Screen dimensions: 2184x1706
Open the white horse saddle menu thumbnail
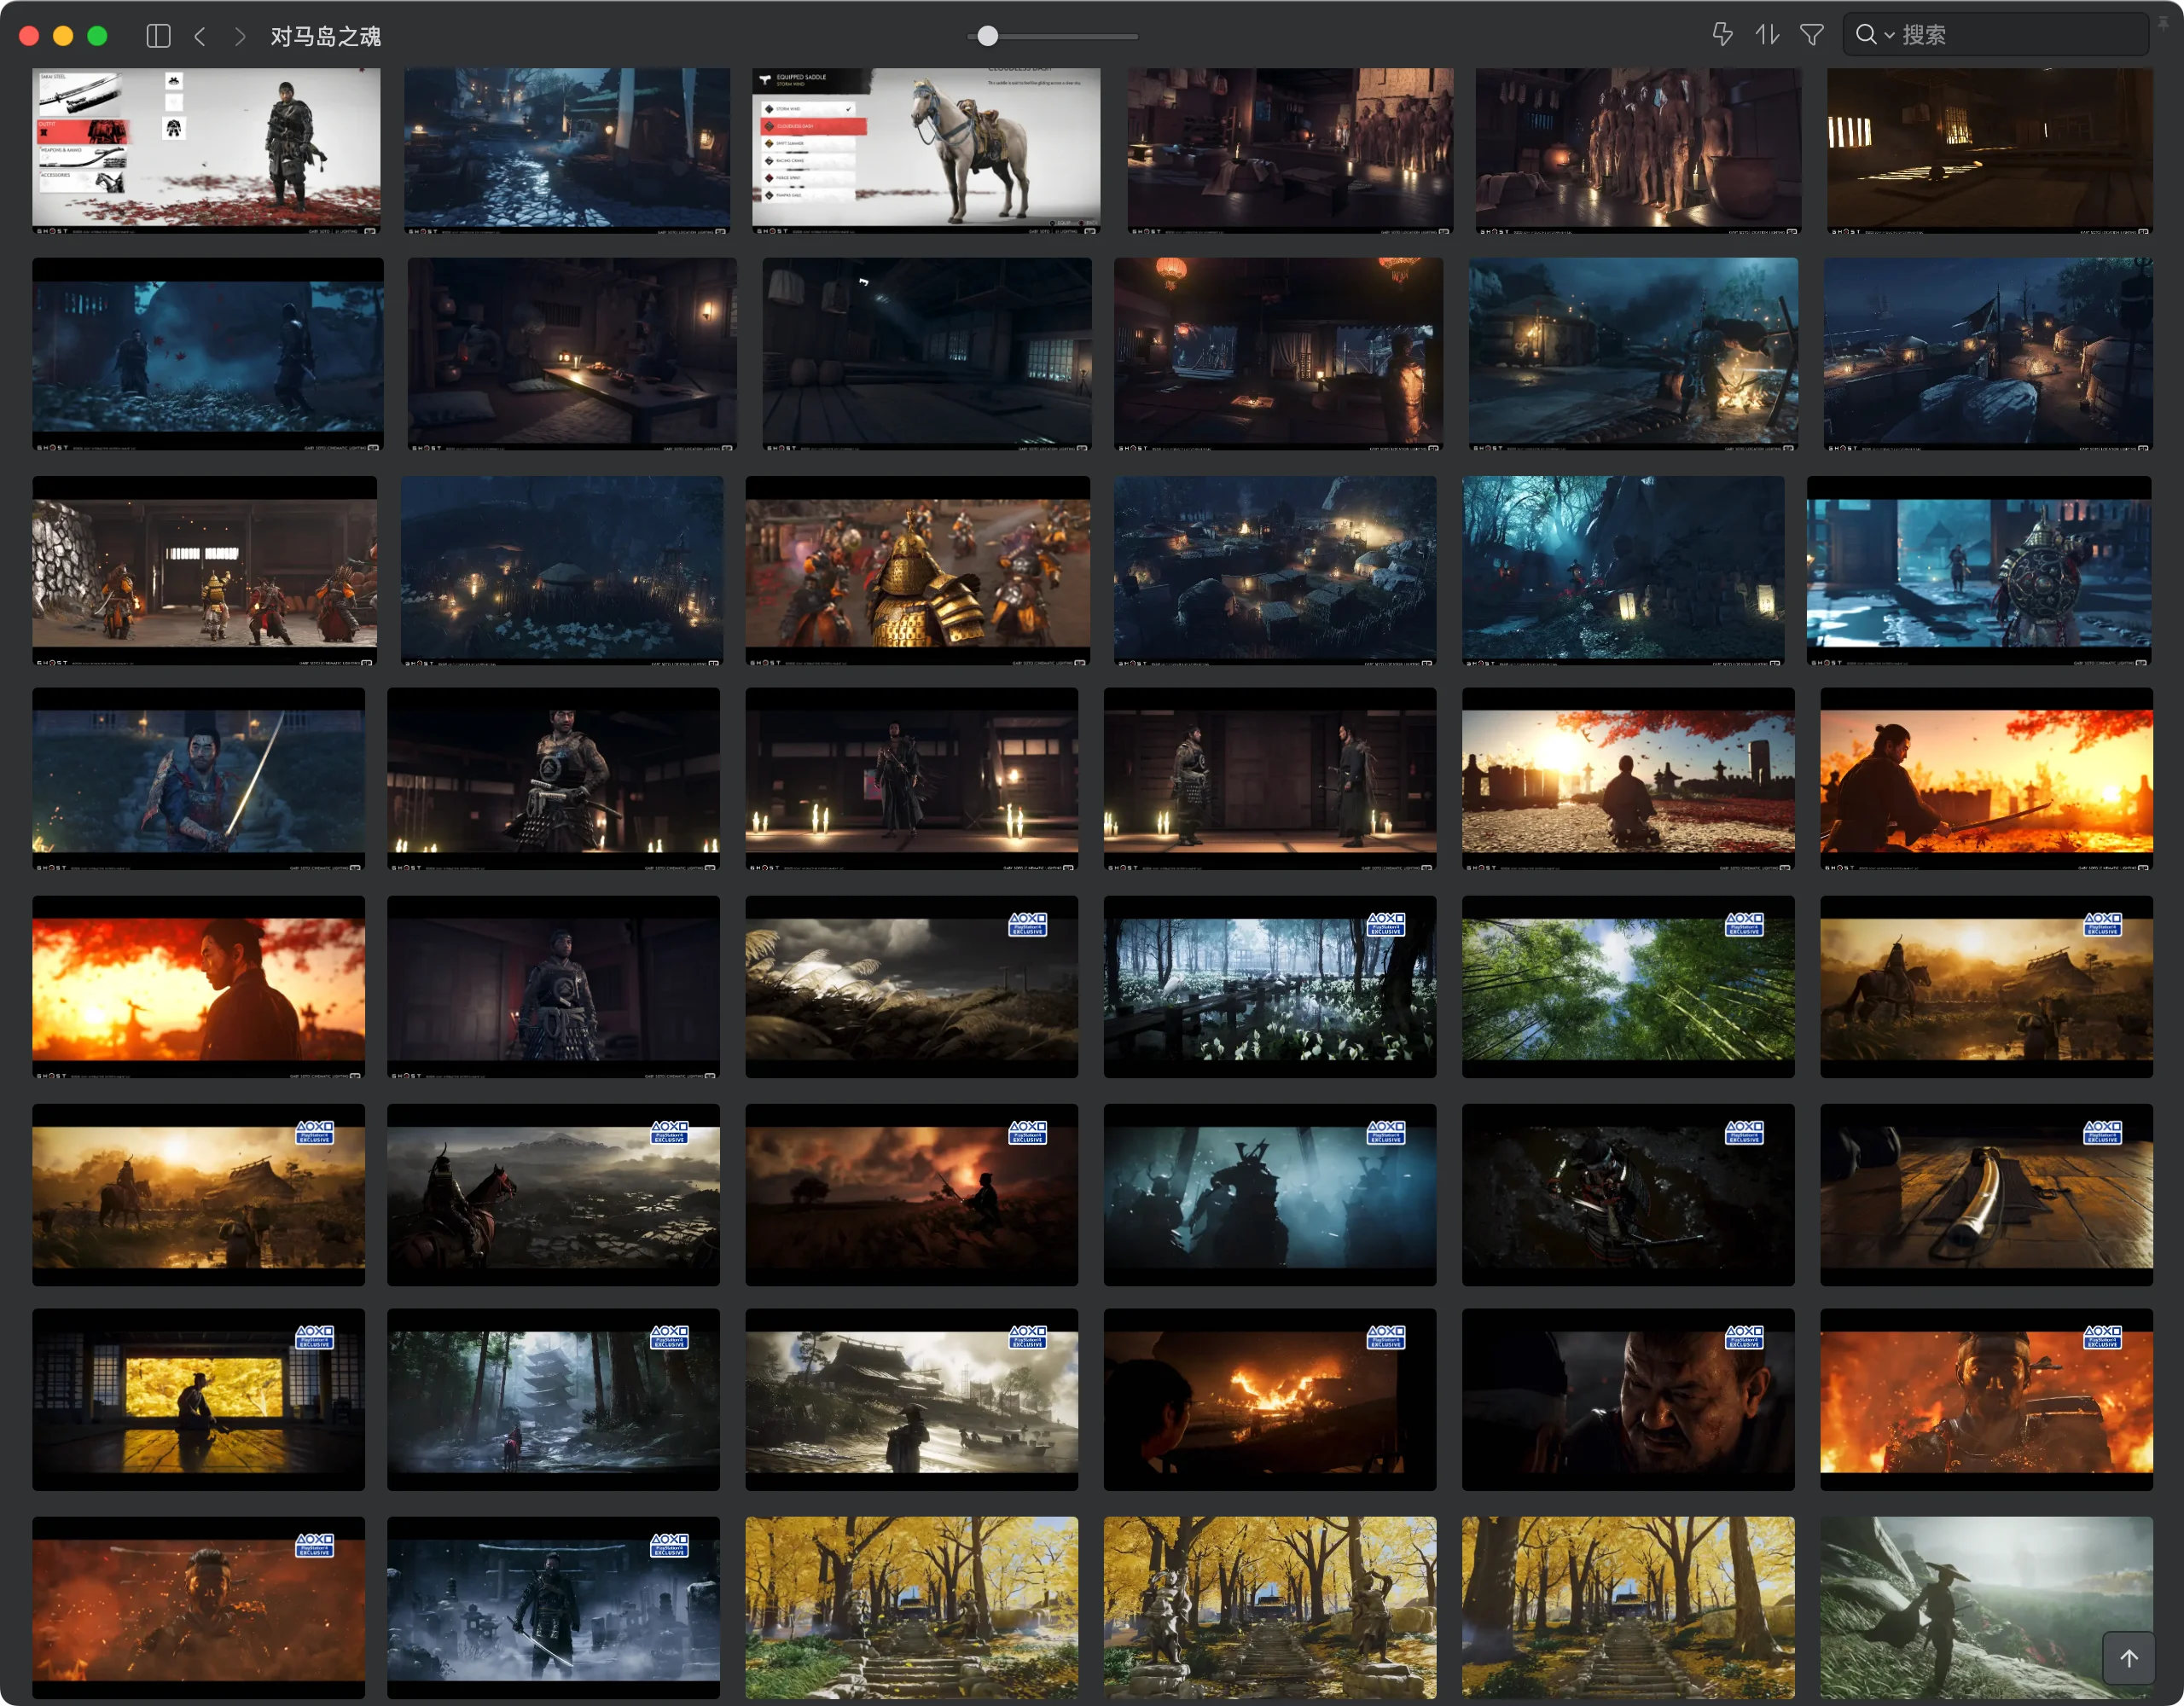[926, 151]
